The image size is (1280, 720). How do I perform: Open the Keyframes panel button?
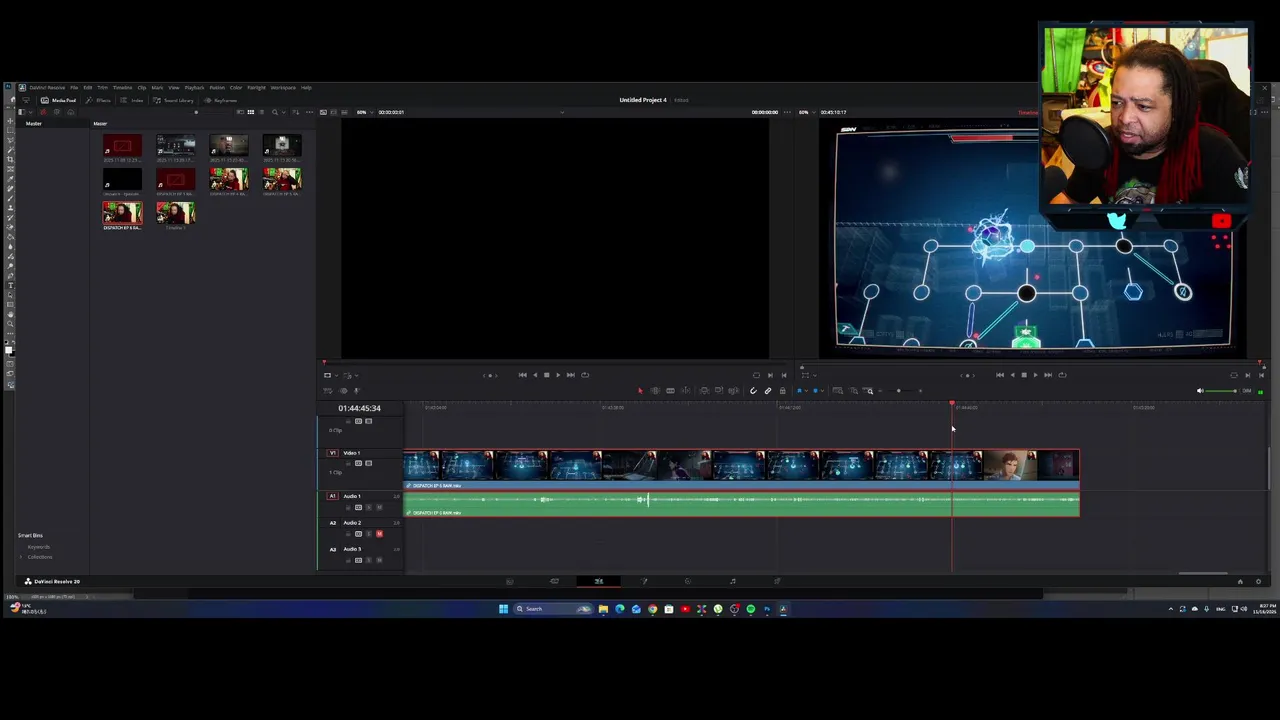(220, 100)
